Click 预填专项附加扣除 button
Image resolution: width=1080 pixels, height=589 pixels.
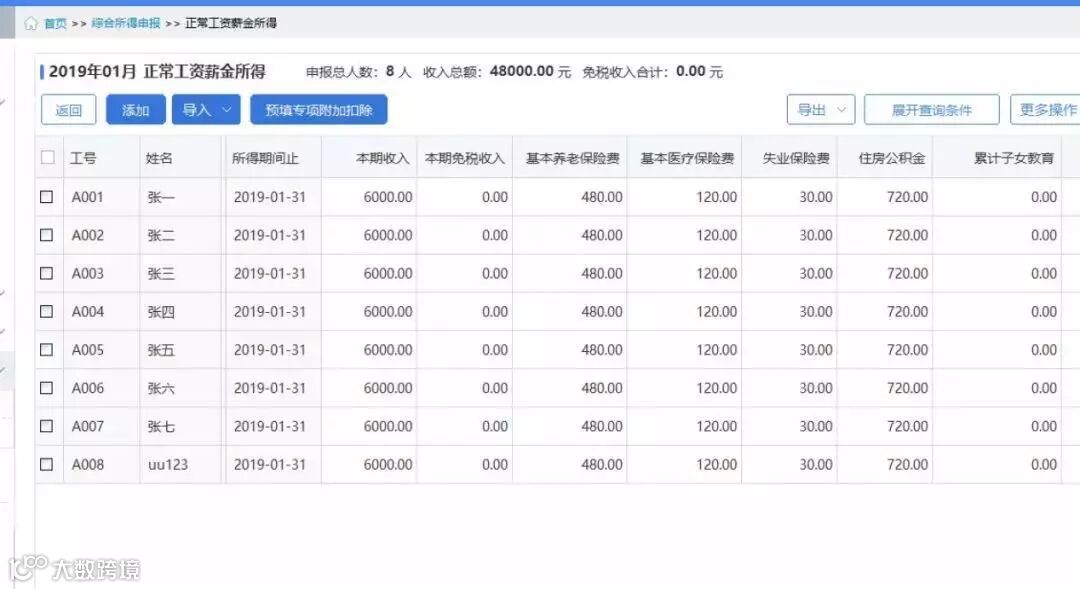point(319,110)
